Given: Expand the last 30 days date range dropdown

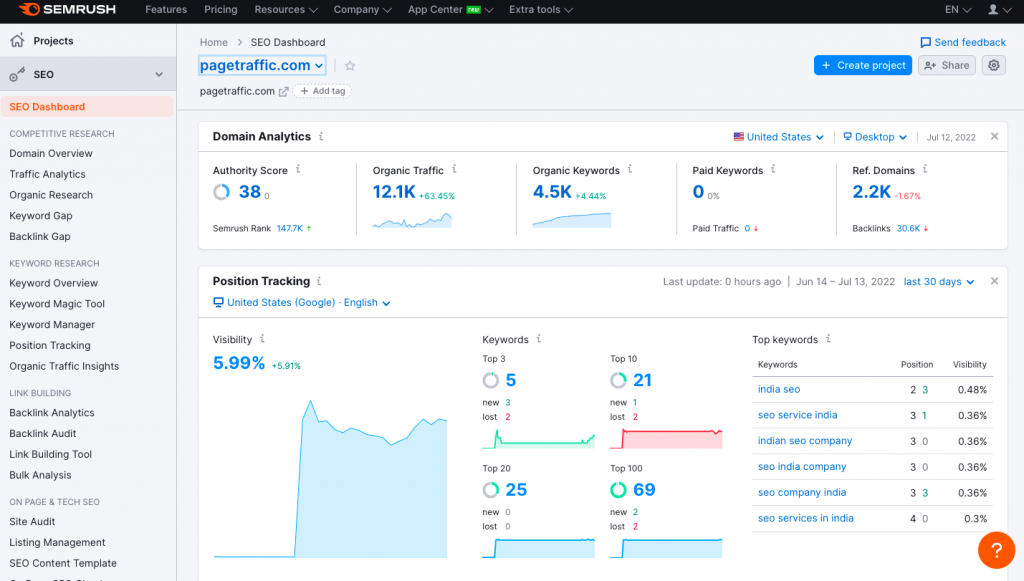Looking at the screenshot, I should (x=938, y=281).
